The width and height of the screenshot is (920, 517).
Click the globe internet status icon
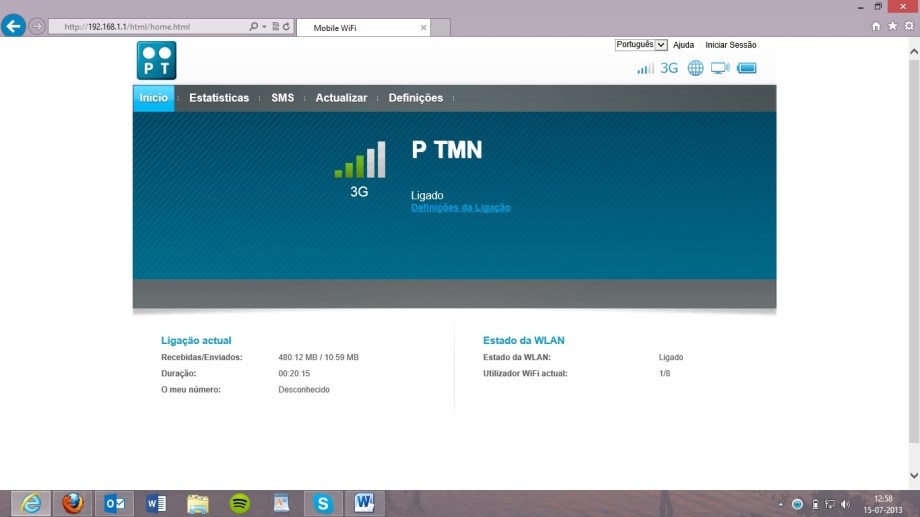[695, 69]
